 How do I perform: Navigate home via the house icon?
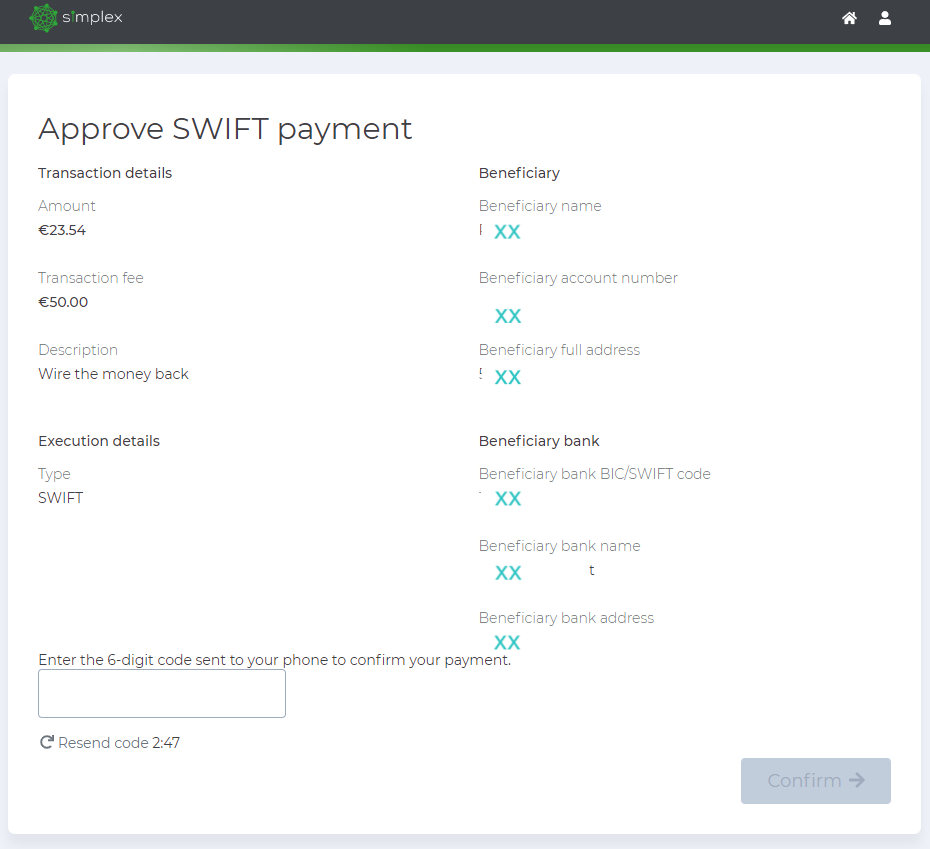tap(849, 18)
